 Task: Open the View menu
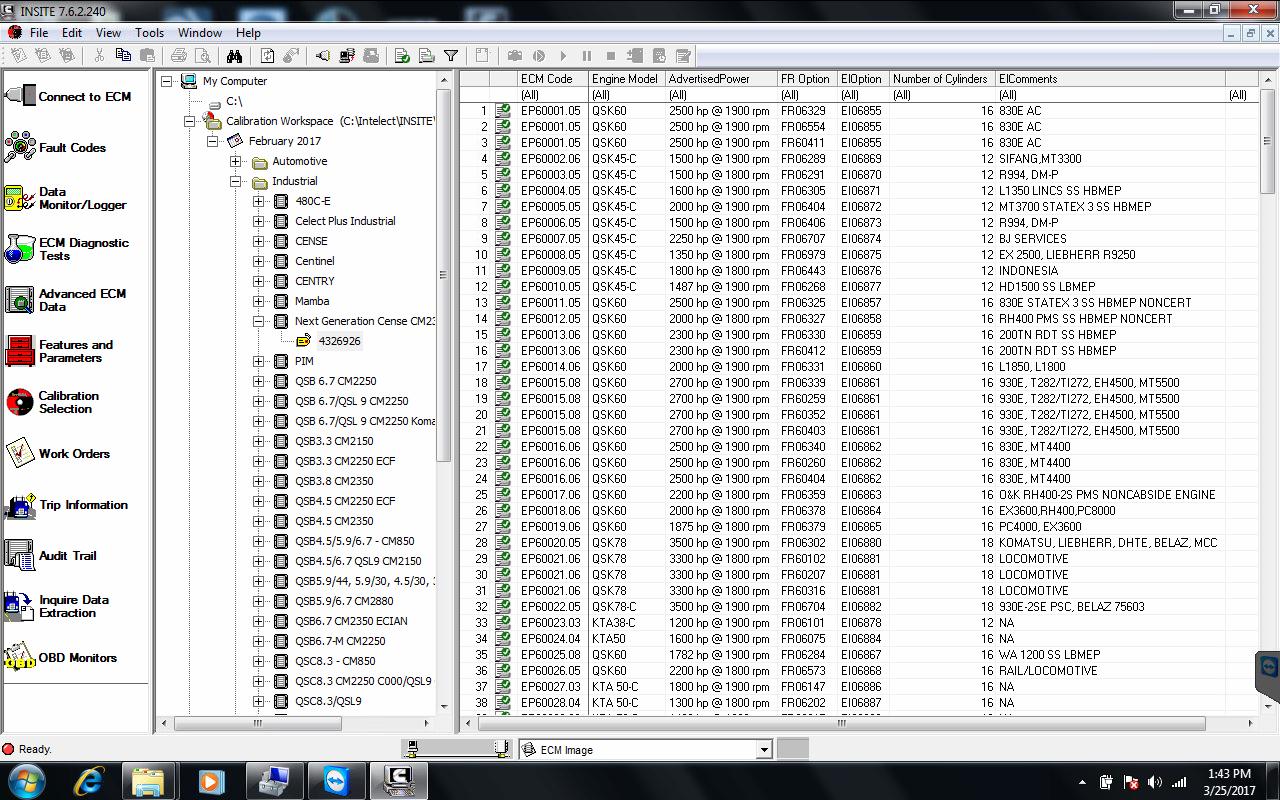coord(109,33)
